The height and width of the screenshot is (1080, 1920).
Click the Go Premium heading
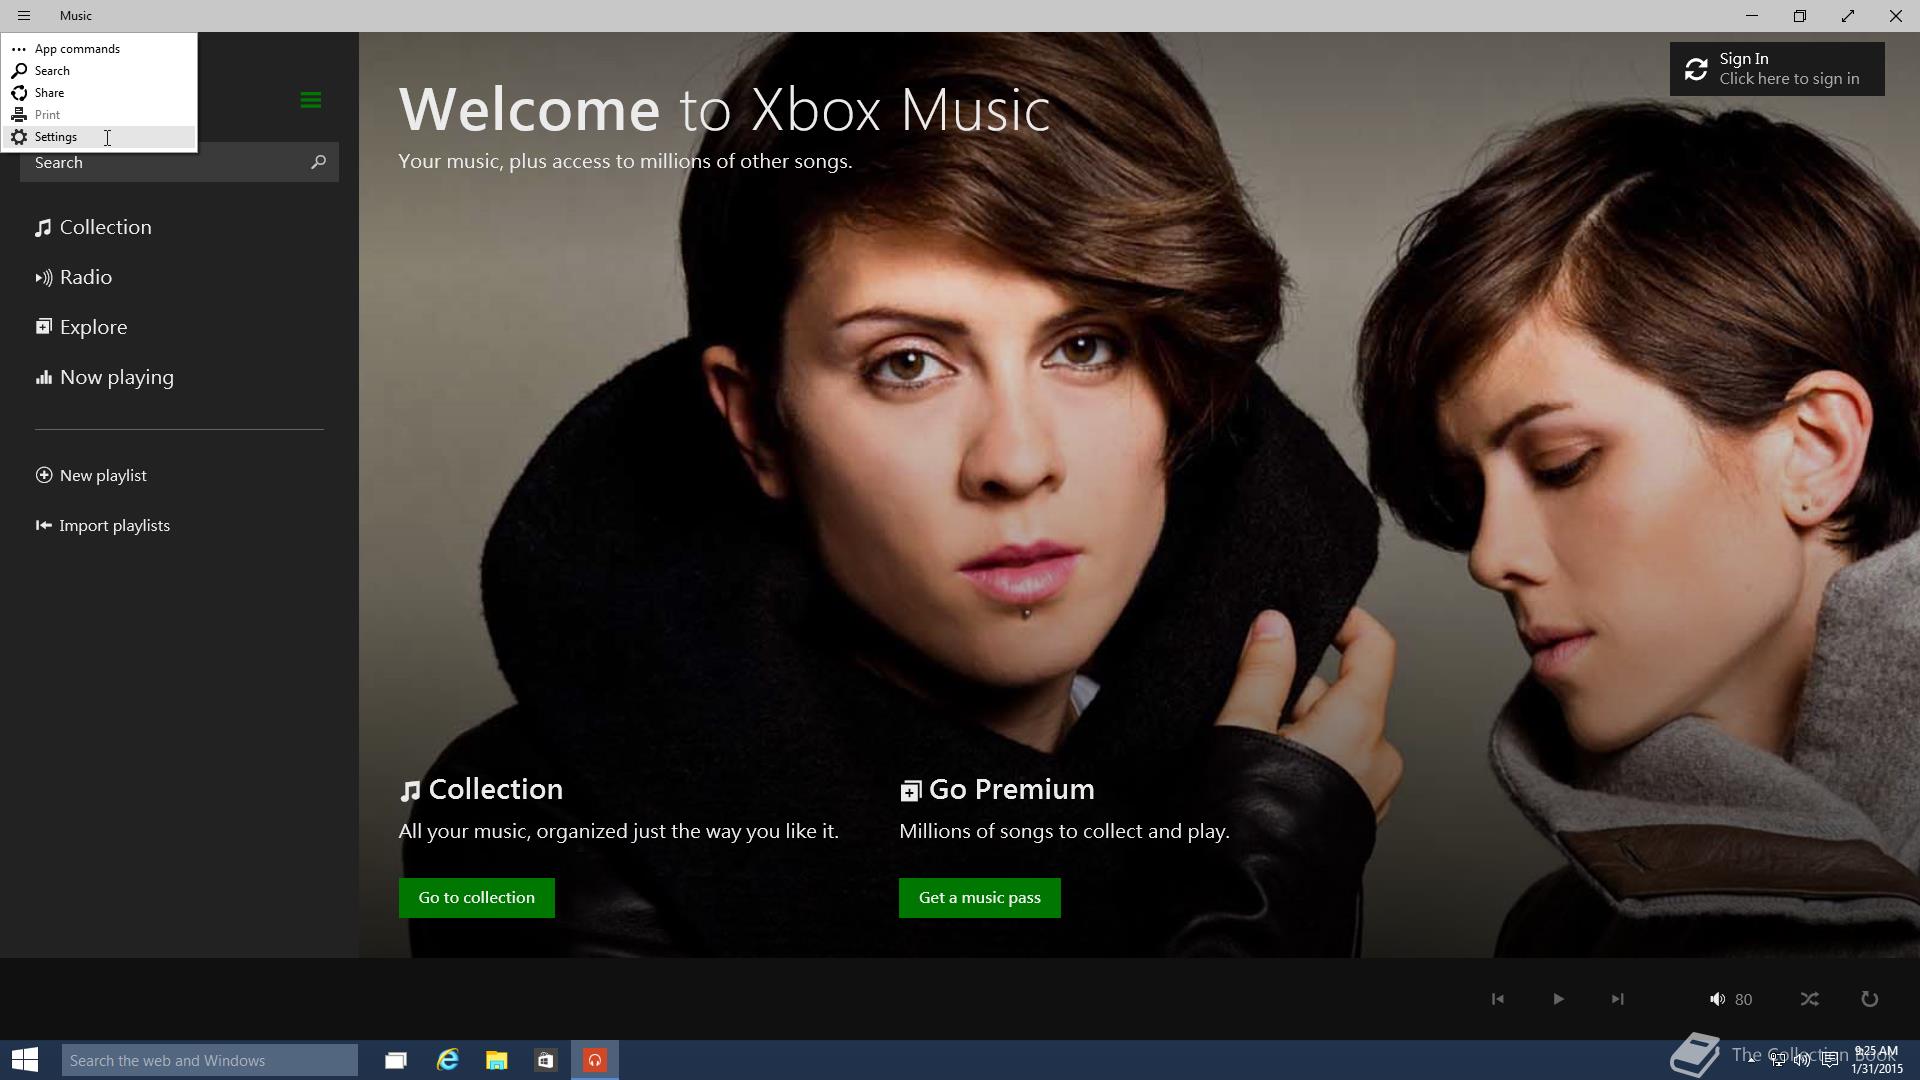997,790
